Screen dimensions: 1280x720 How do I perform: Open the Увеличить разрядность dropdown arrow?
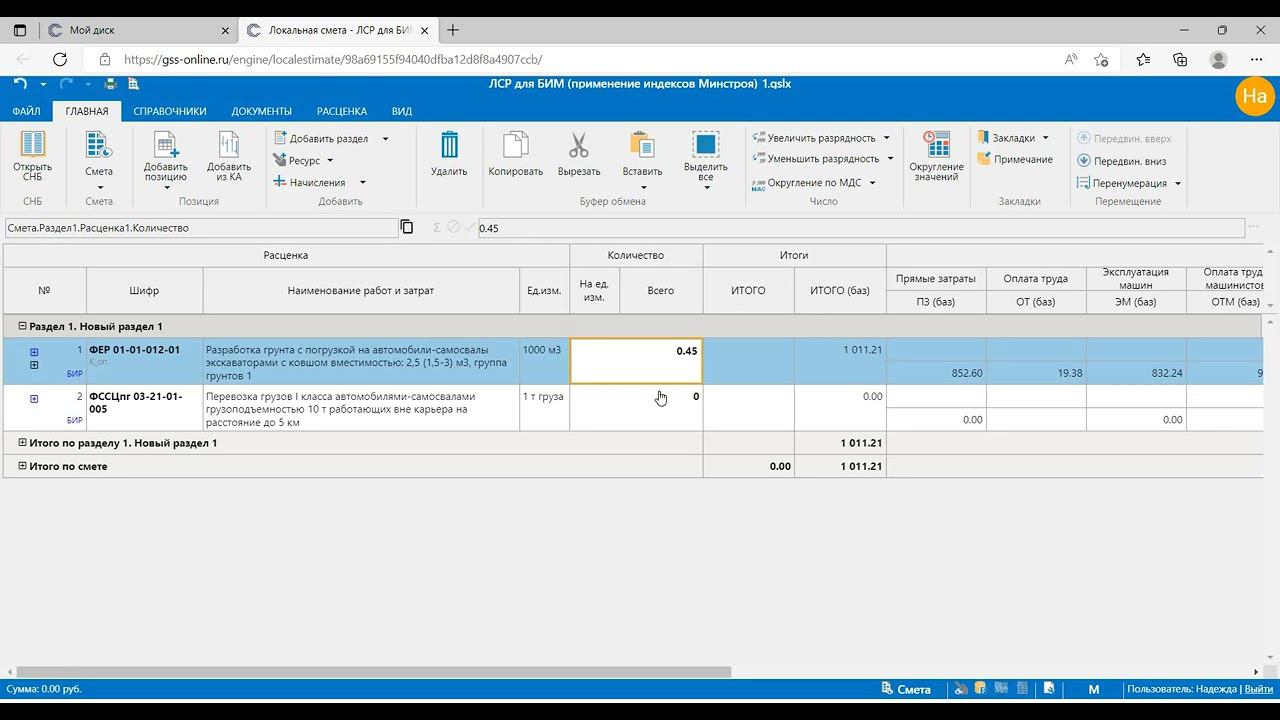(x=887, y=138)
